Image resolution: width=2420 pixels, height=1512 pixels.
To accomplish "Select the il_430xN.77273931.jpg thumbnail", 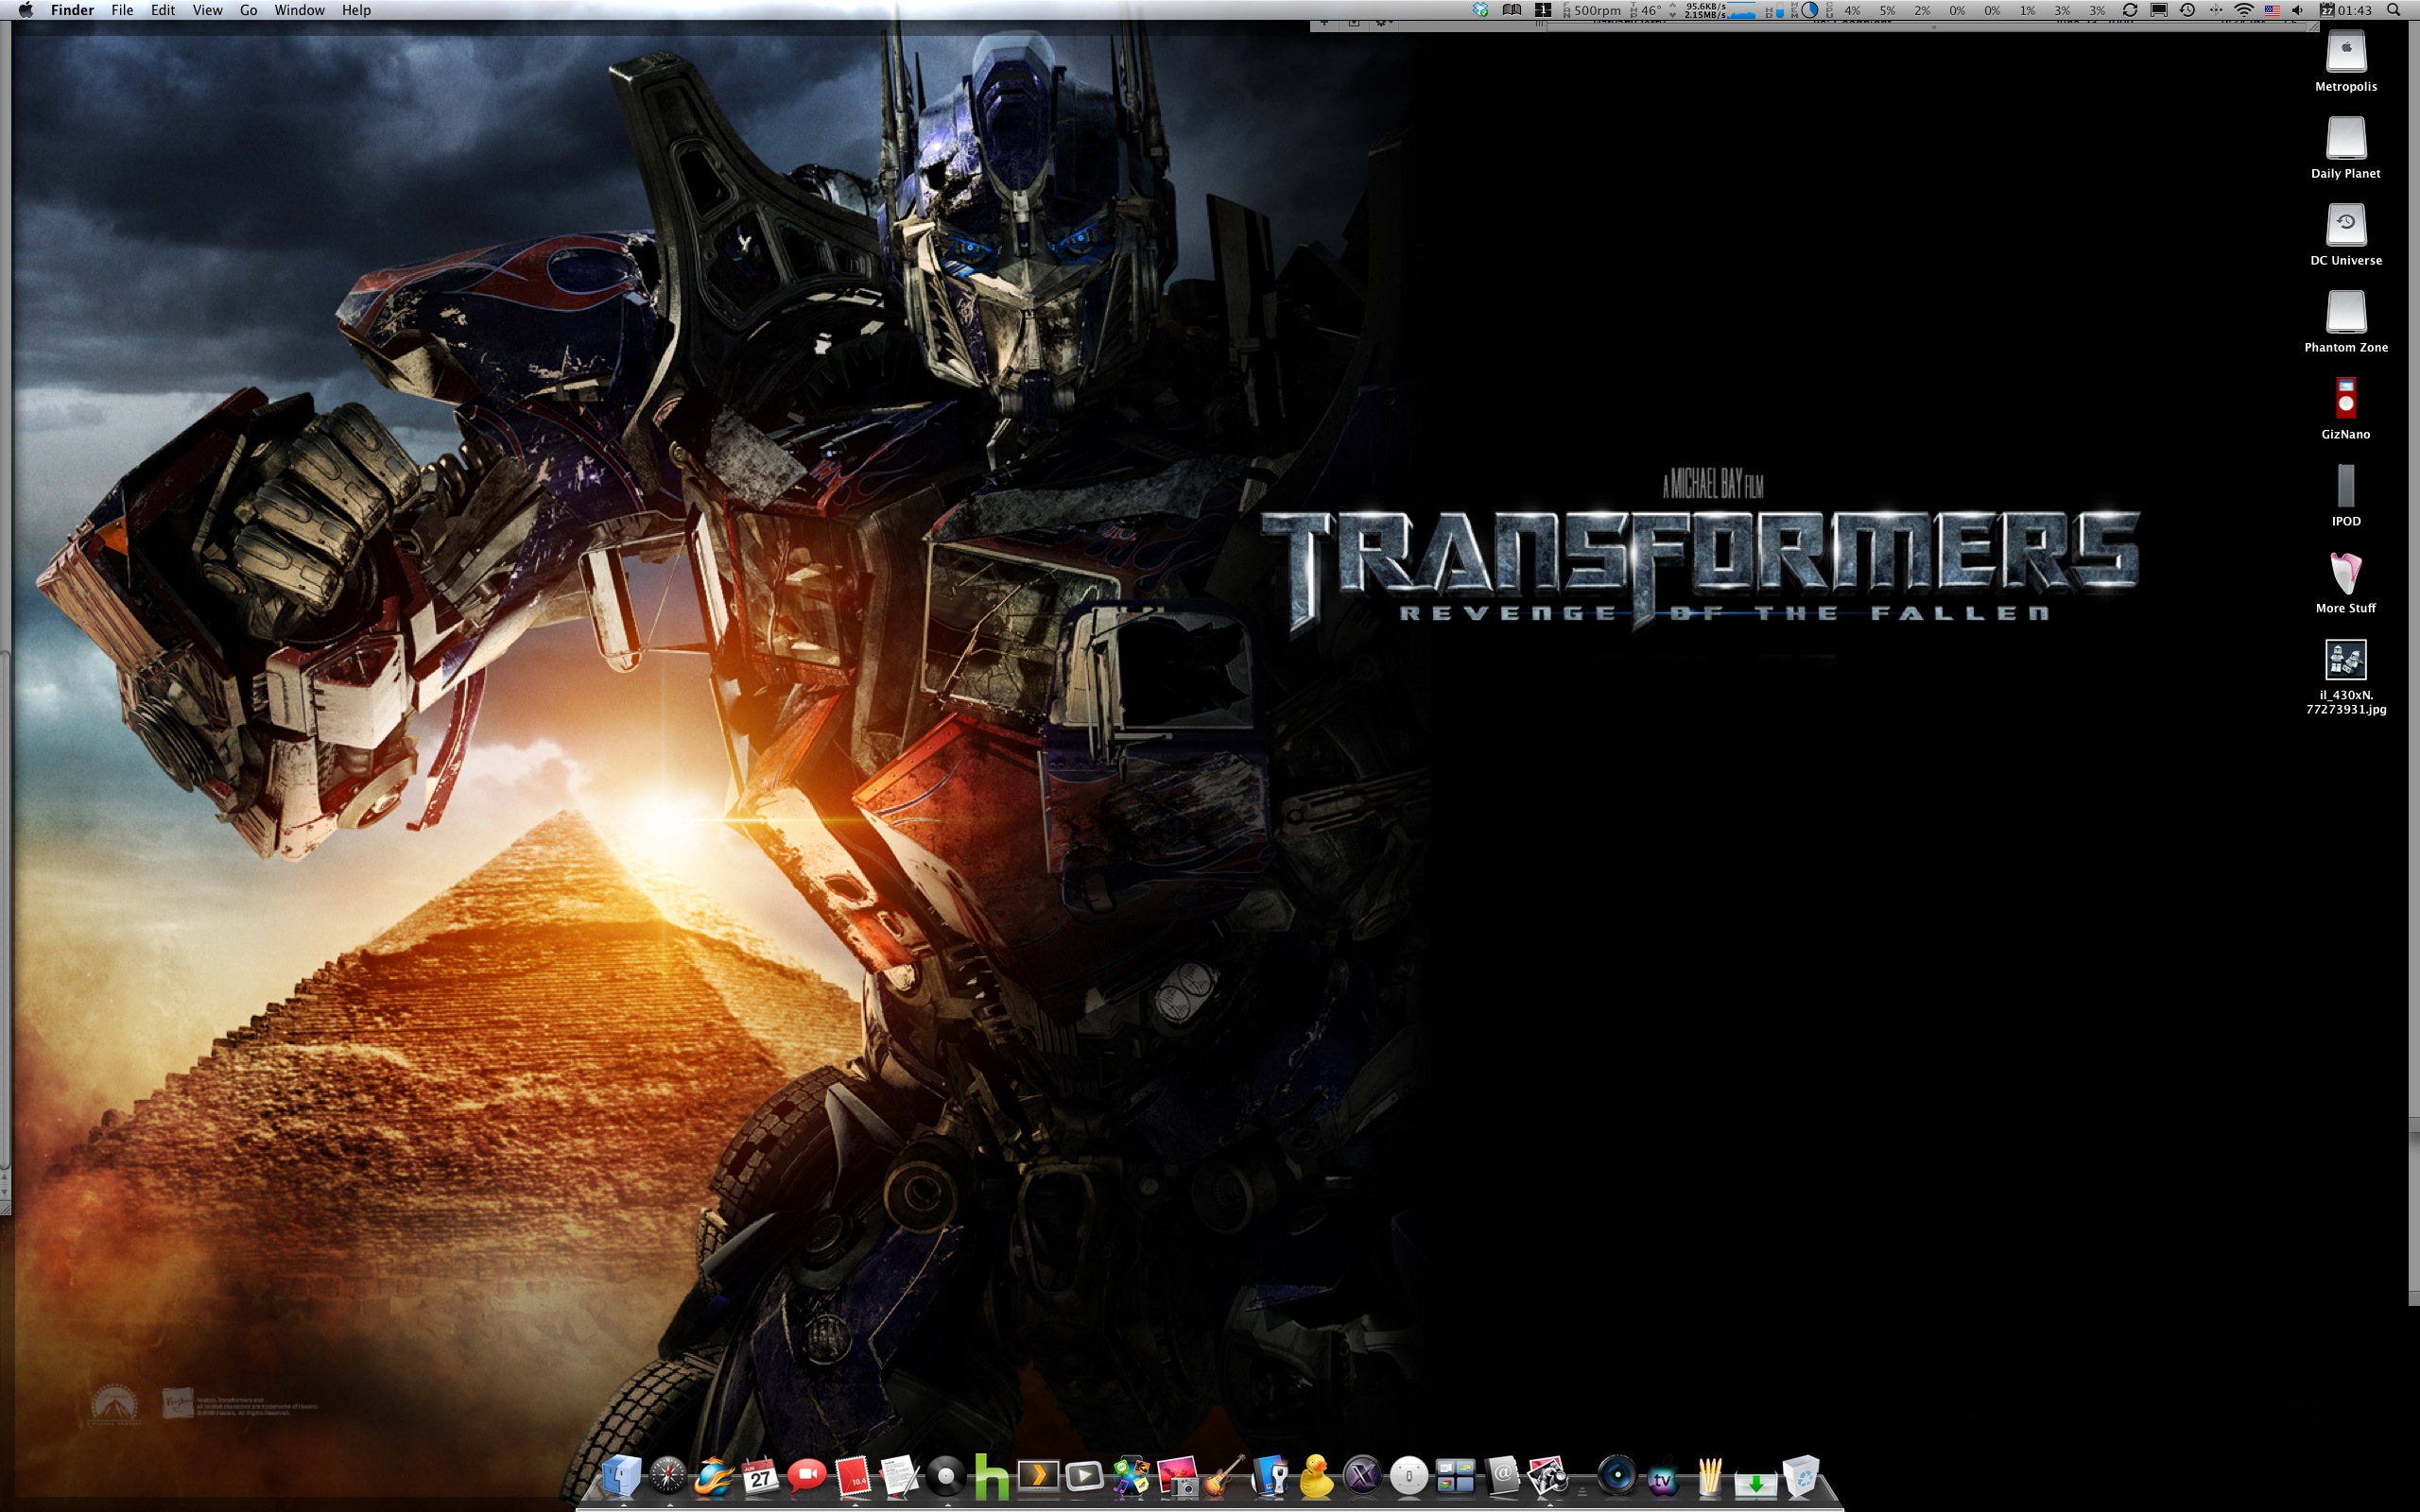I will pos(2345,660).
